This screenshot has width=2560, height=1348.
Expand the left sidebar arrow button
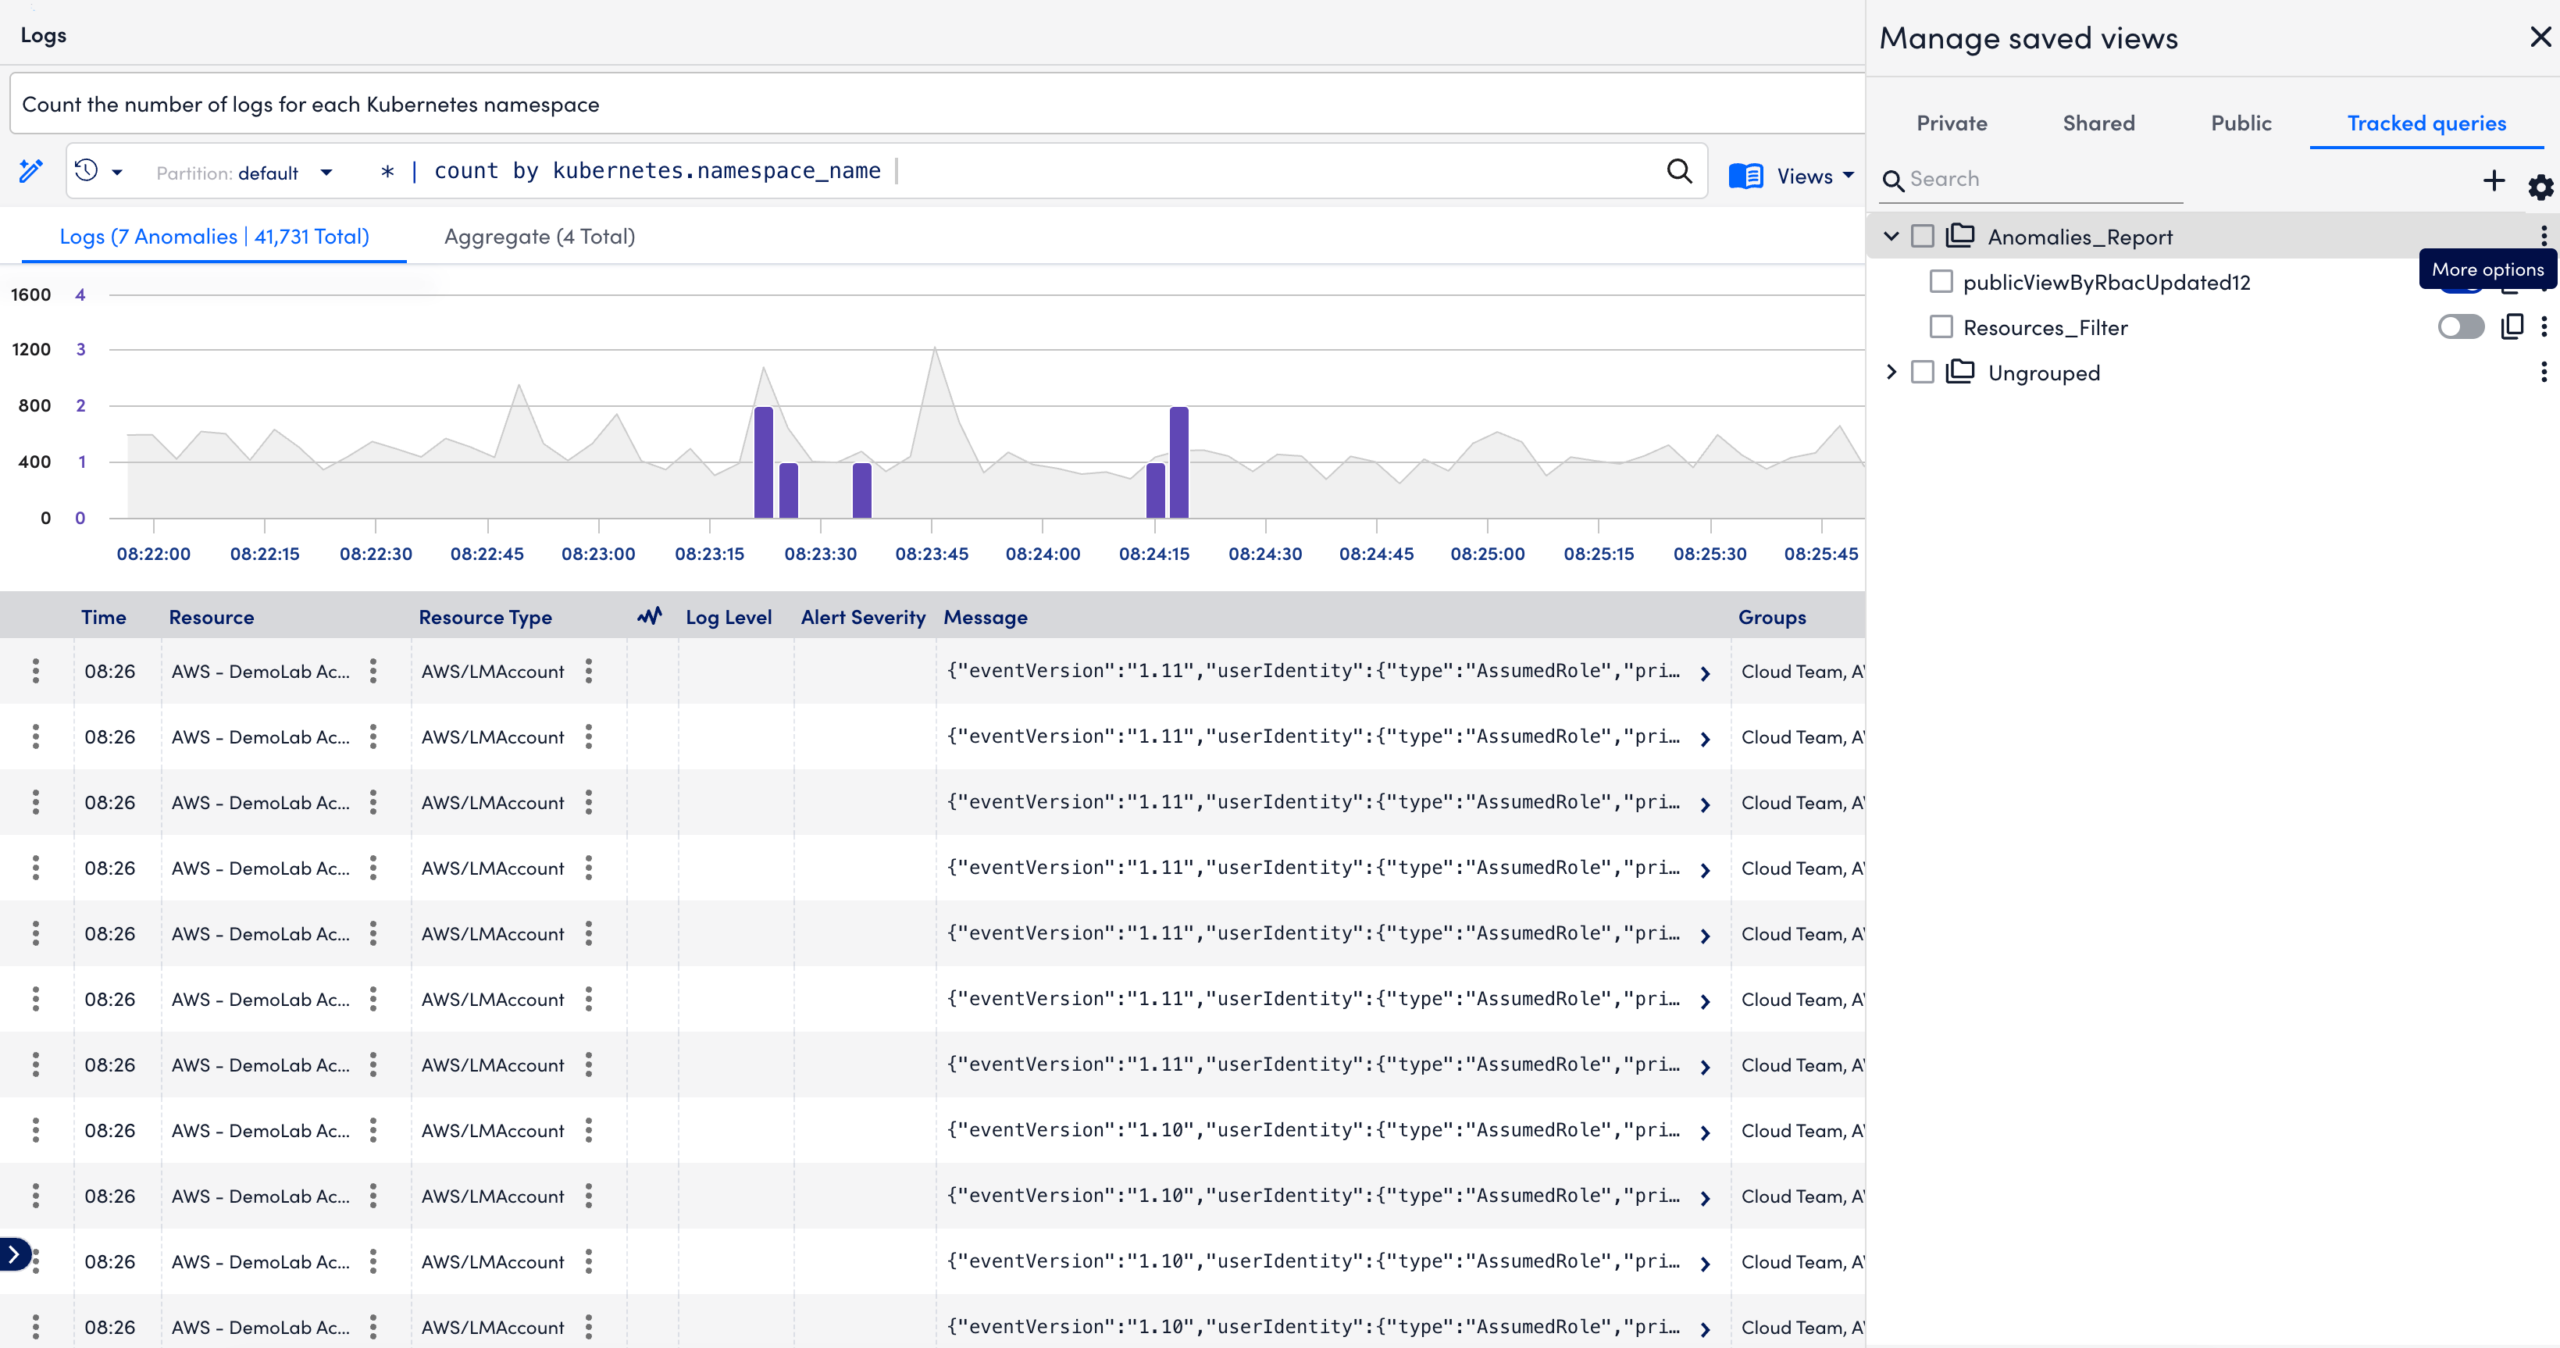[15, 1254]
